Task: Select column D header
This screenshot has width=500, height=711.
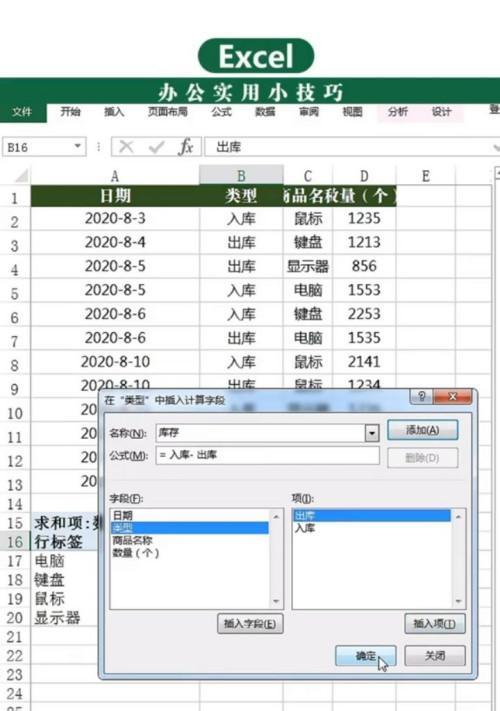Action: click(x=364, y=176)
